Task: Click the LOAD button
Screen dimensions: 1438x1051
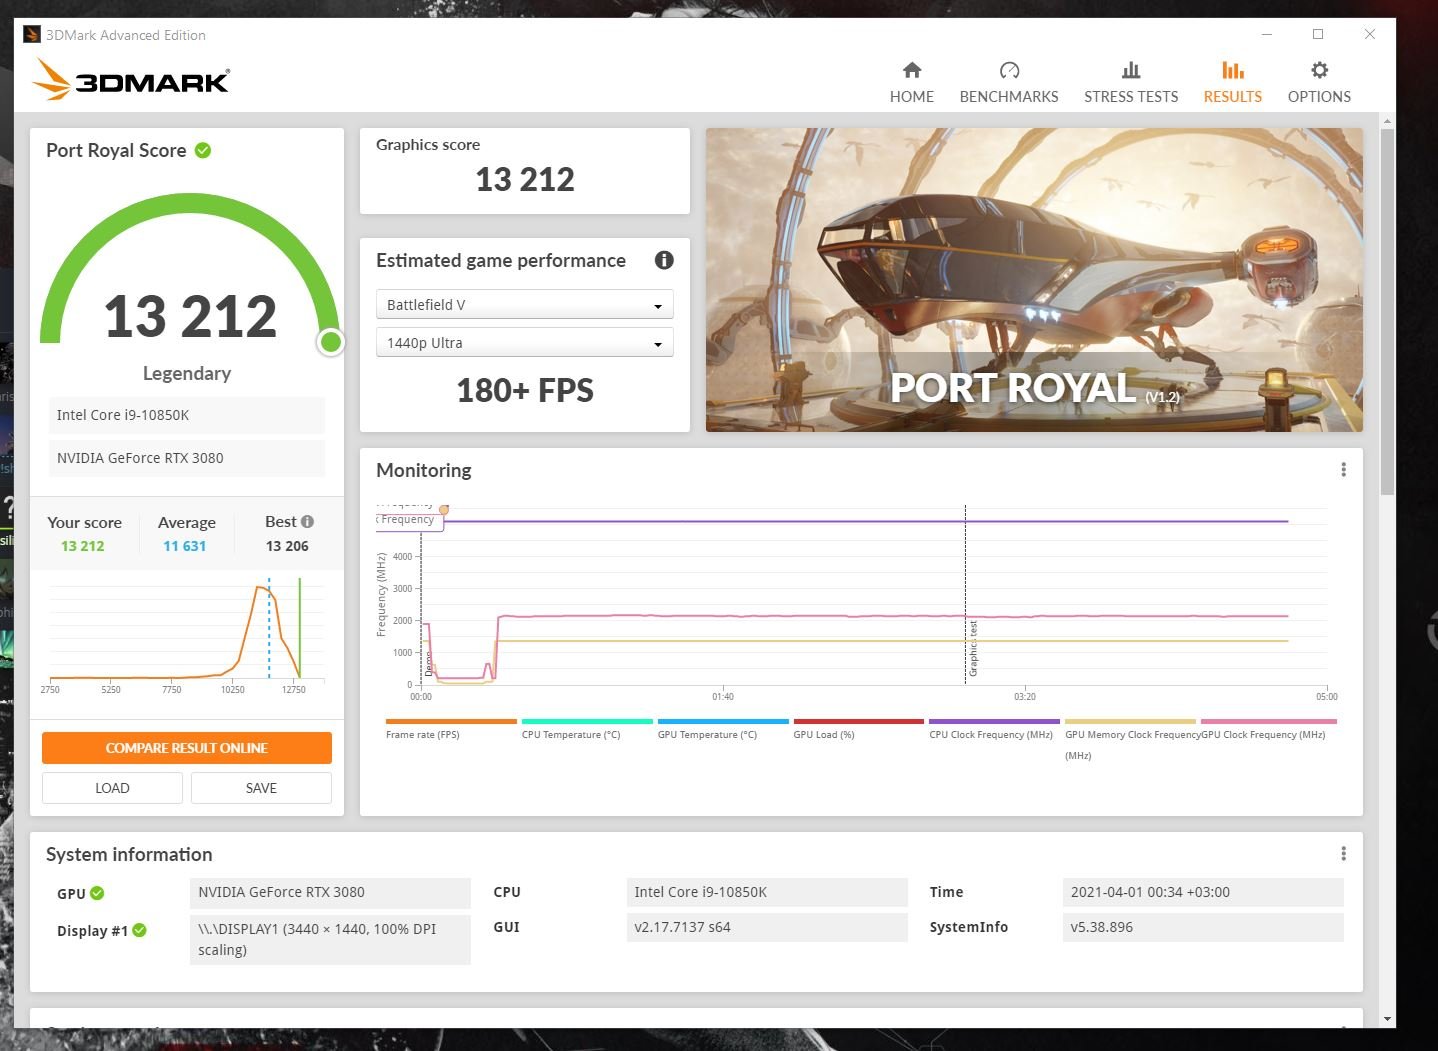Action: 112,788
